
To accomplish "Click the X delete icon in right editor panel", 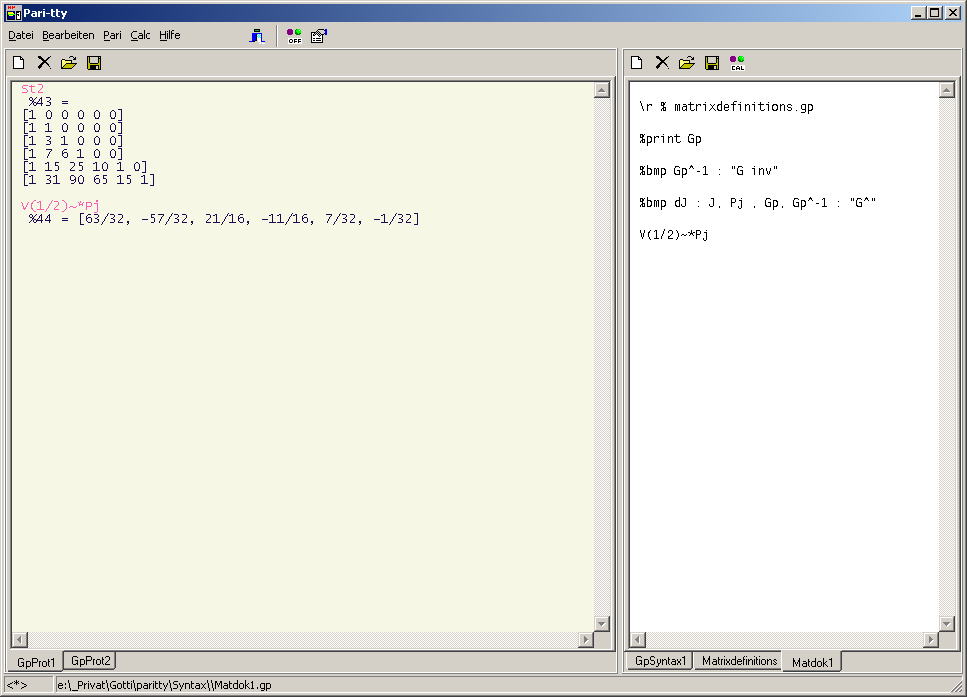I will [x=661, y=63].
